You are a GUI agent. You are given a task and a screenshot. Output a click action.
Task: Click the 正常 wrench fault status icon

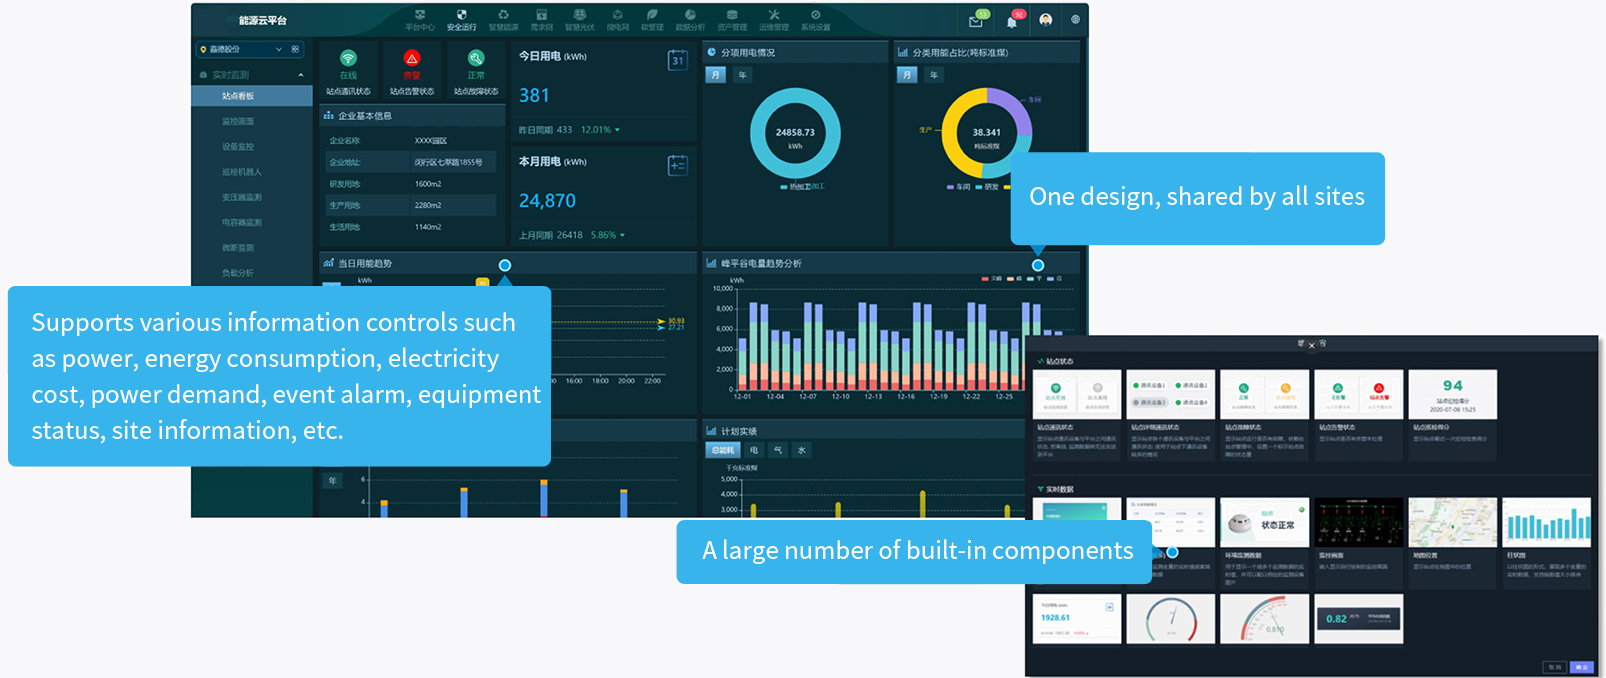tap(476, 59)
